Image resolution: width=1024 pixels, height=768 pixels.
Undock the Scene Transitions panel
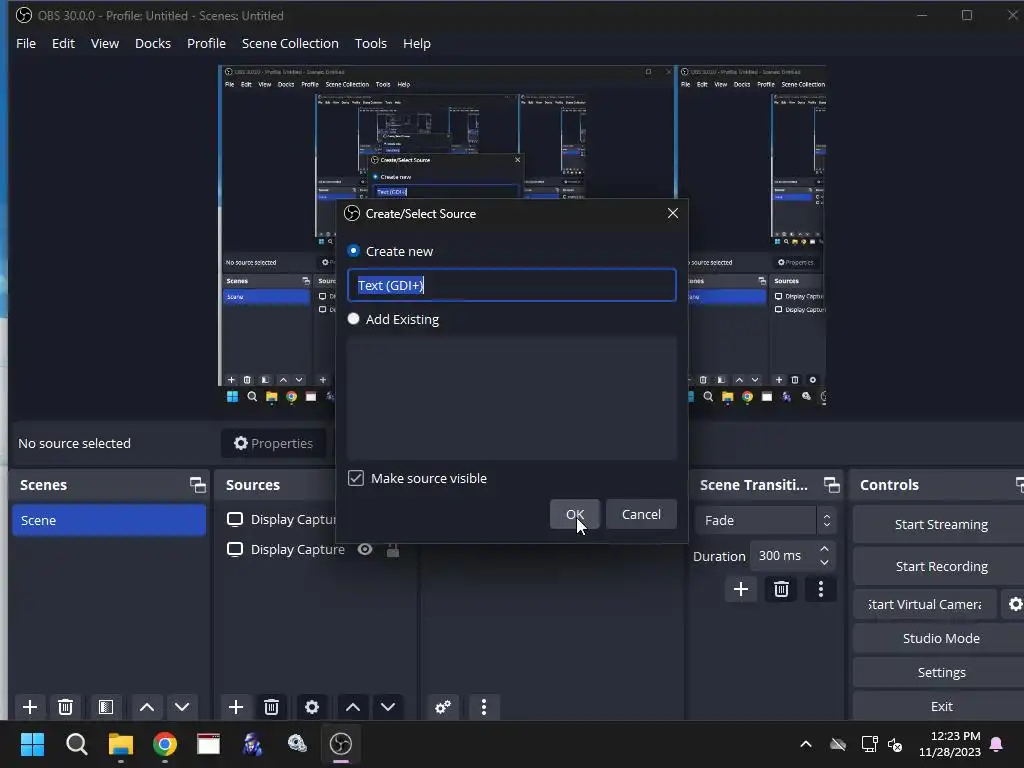(831, 485)
